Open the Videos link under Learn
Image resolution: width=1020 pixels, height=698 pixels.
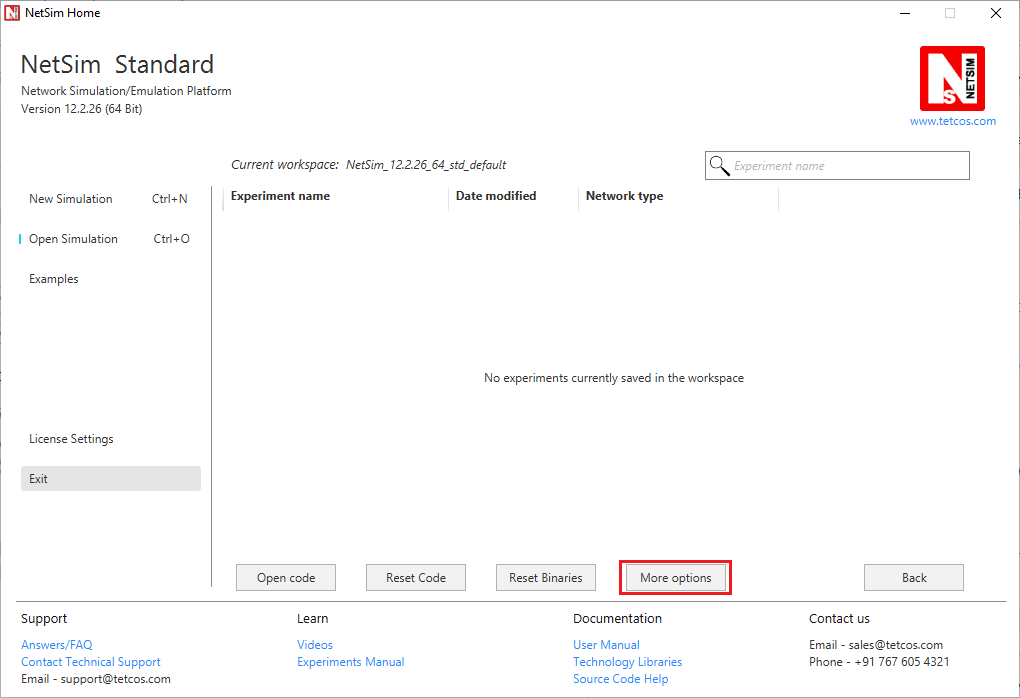[315, 645]
